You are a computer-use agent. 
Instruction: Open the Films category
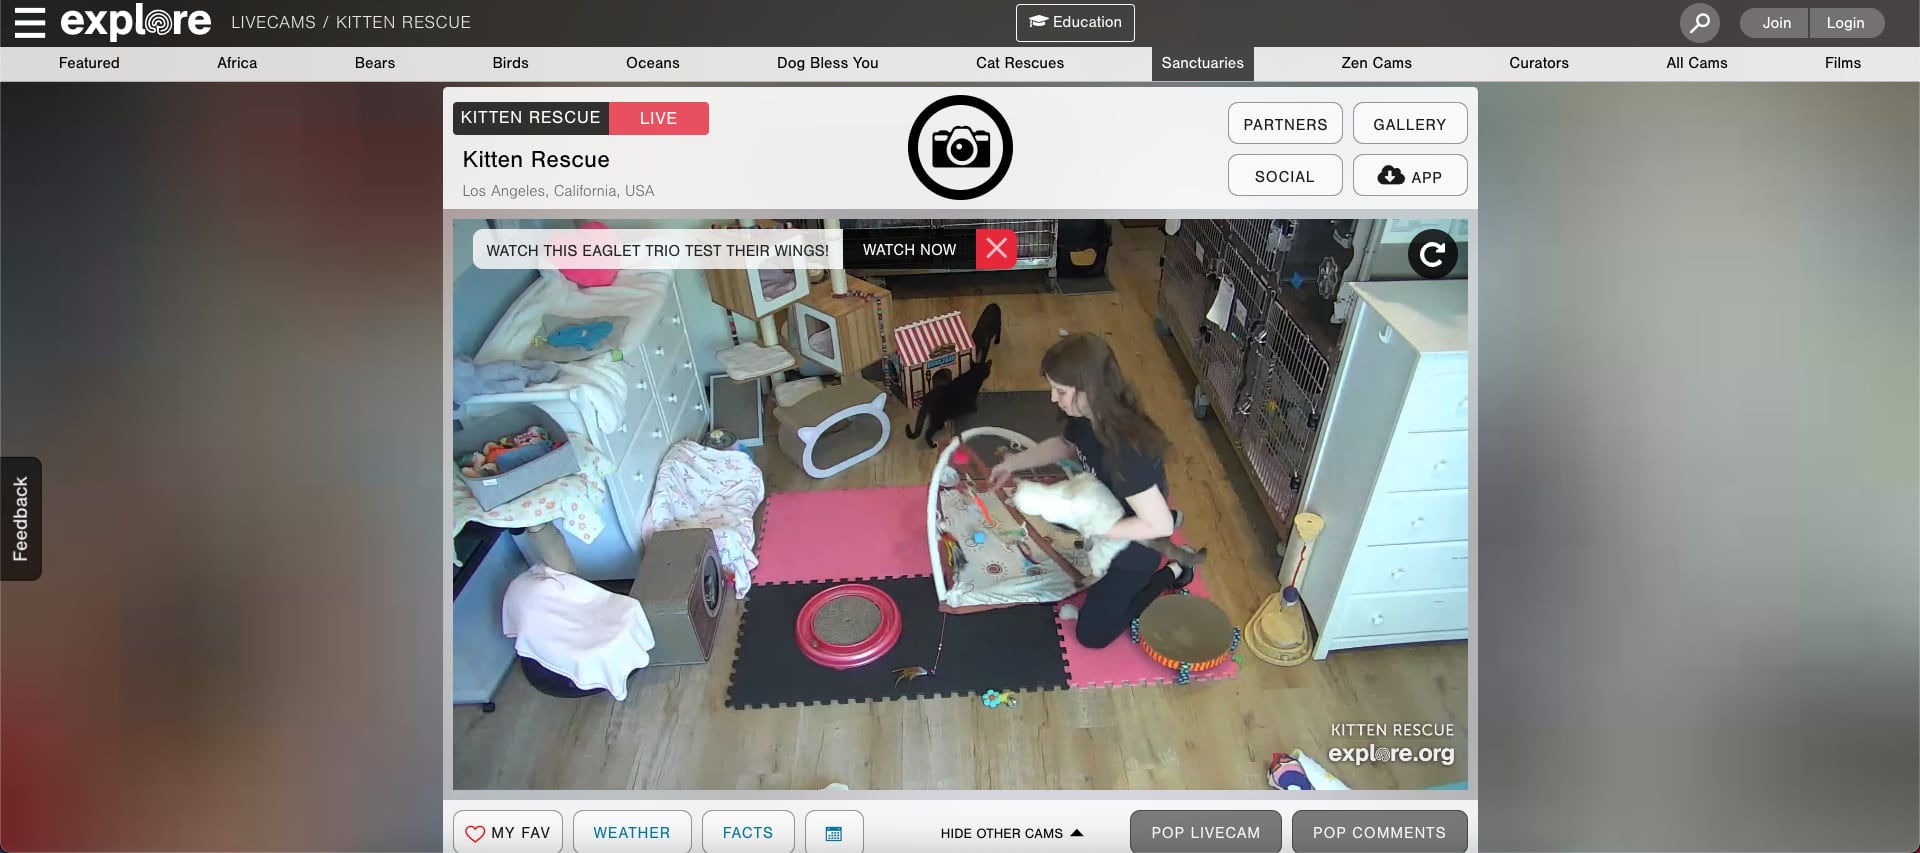(1843, 63)
